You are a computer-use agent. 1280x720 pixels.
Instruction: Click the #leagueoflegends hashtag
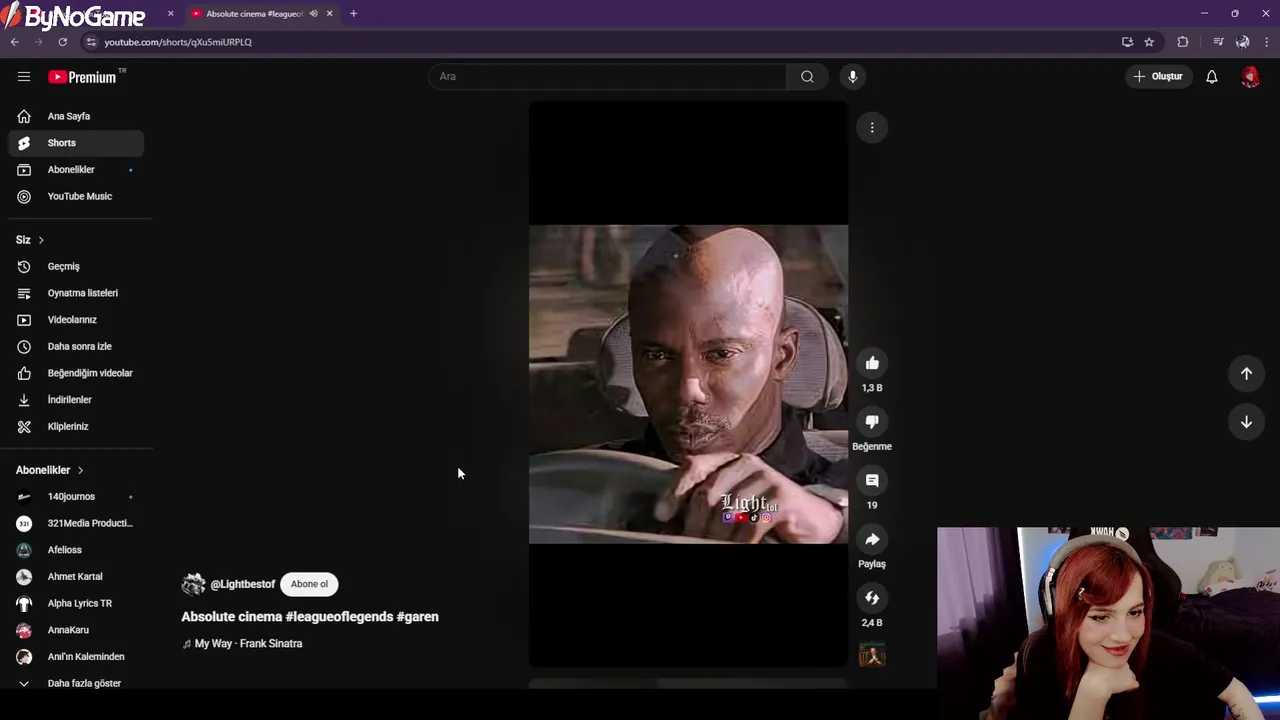pos(339,617)
